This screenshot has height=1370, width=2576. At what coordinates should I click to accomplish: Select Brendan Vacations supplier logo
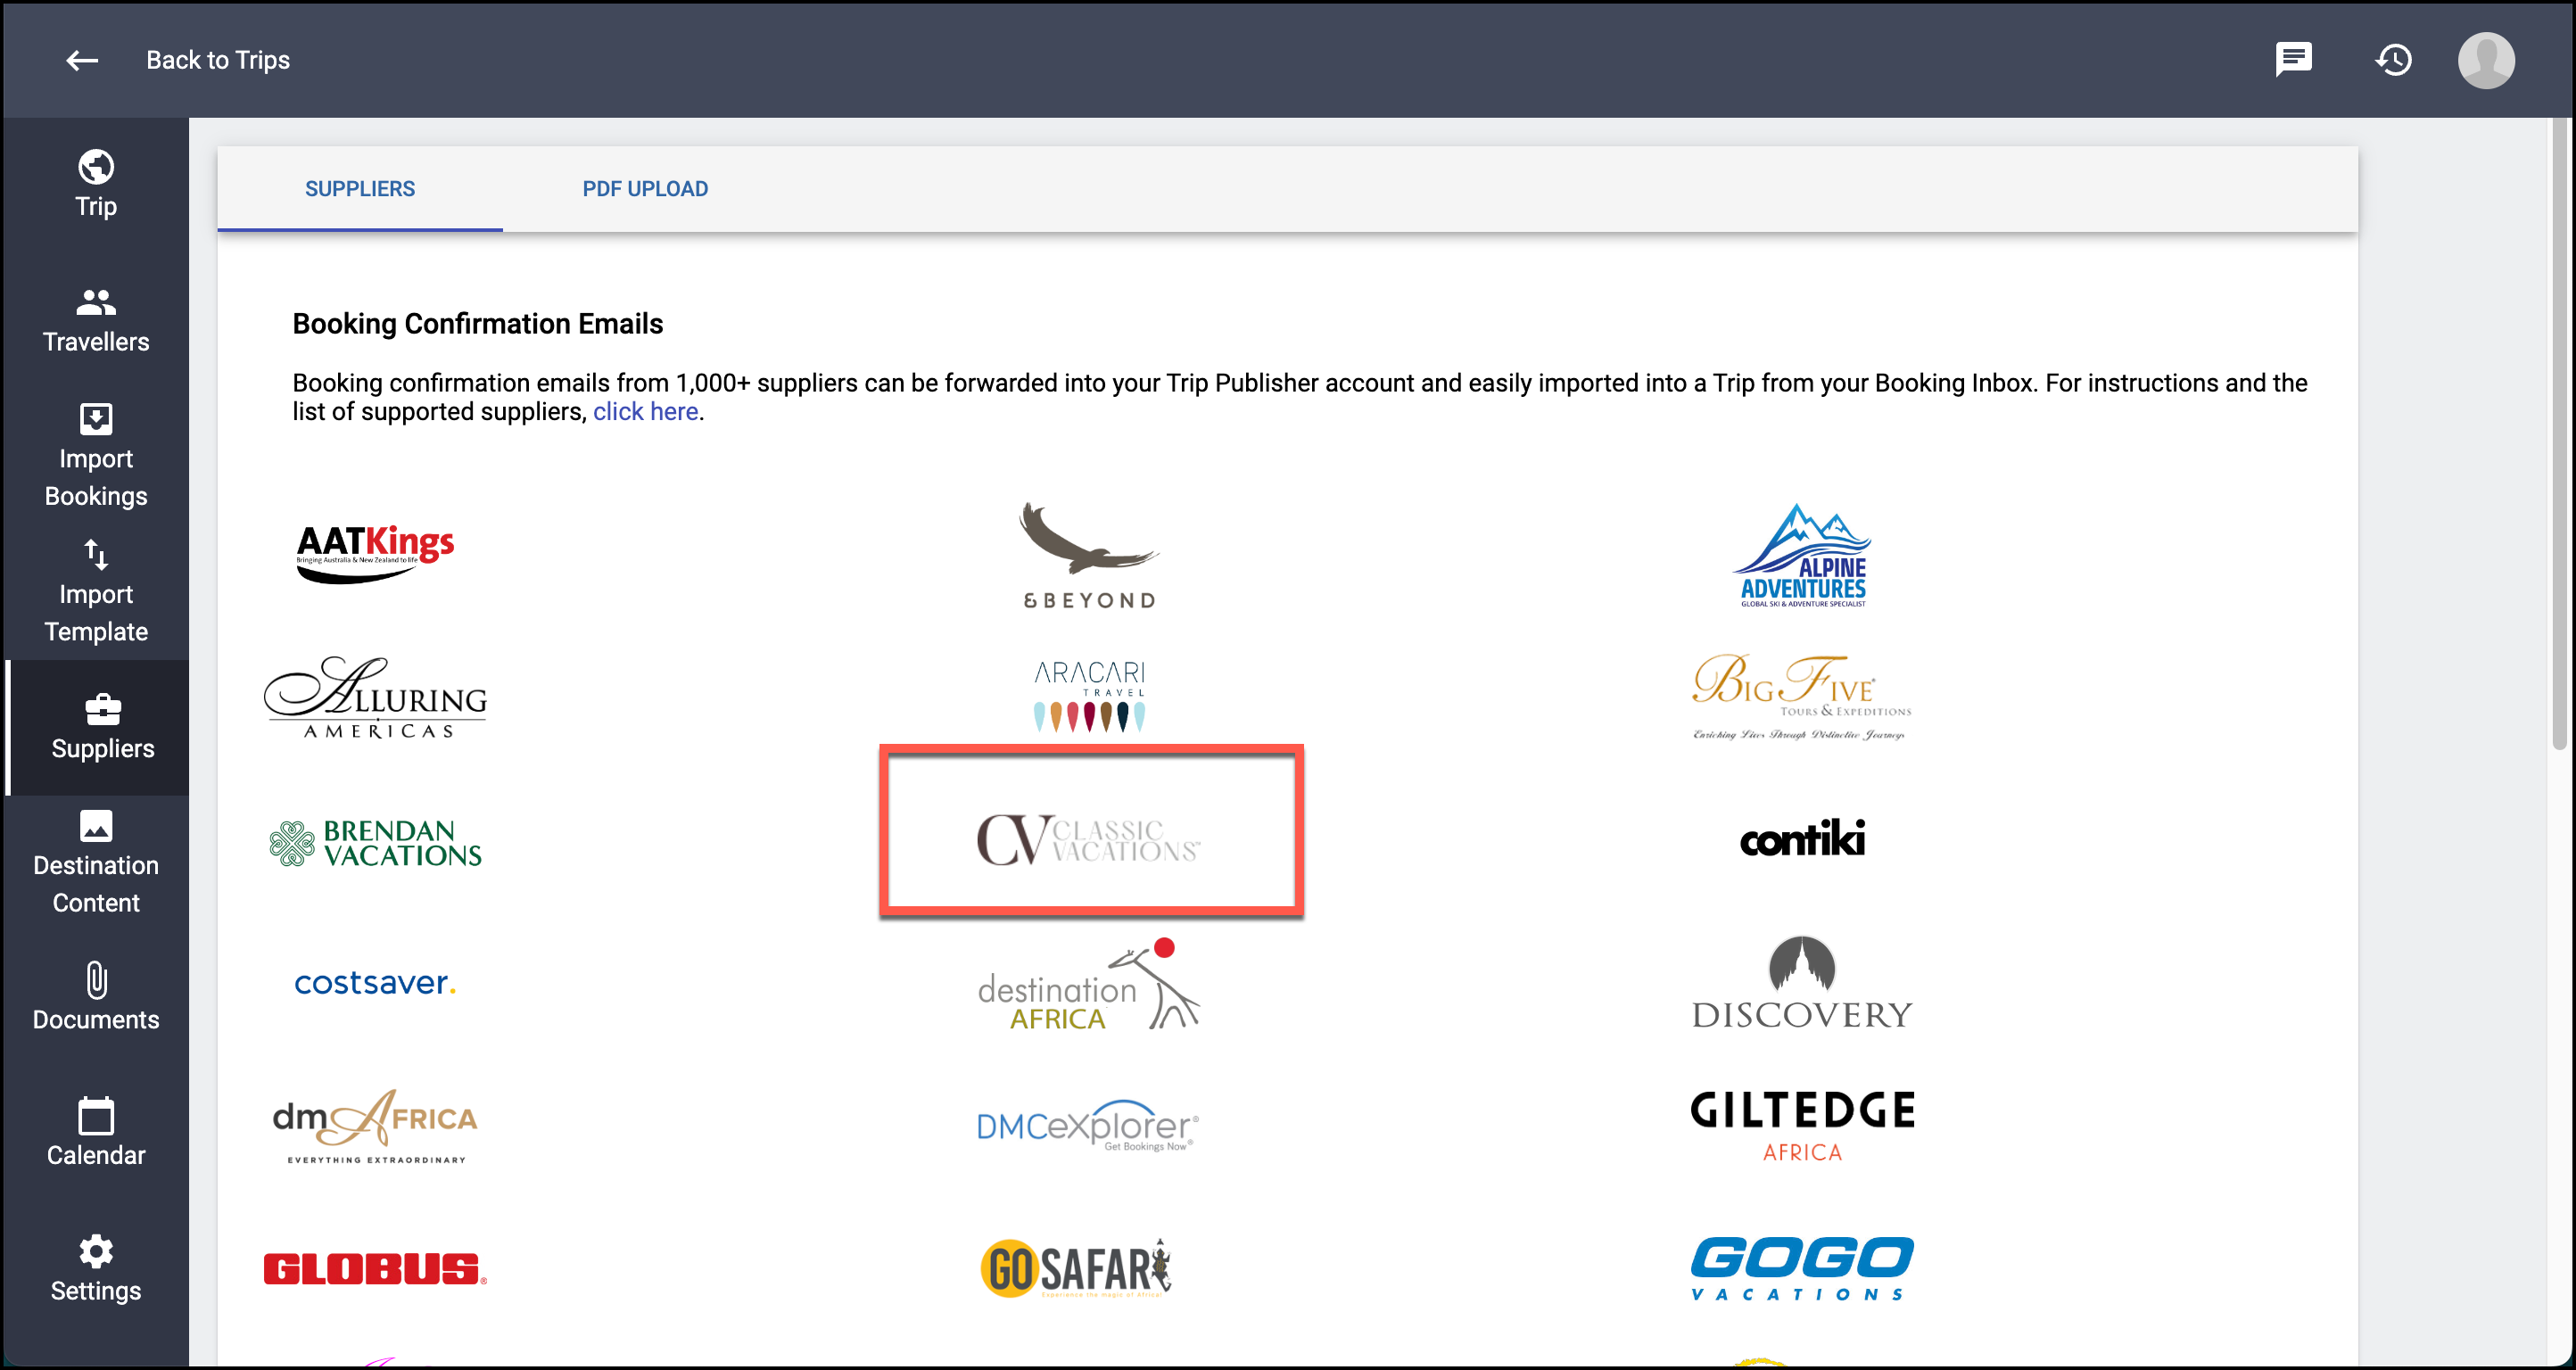coord(375,842)
